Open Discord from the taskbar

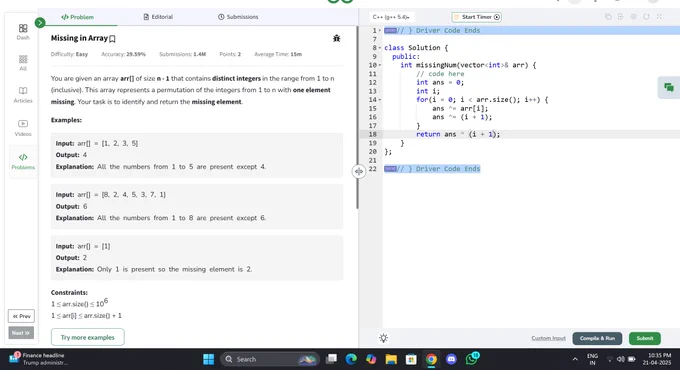(x=451, y=359)
